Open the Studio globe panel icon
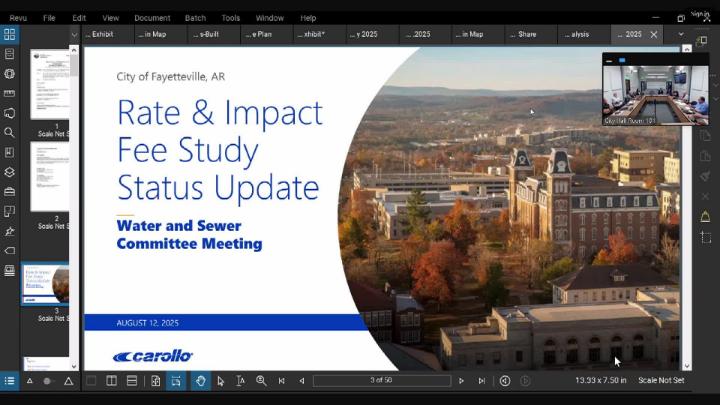This screenshot has width=720, height=405. click(9, 74)
